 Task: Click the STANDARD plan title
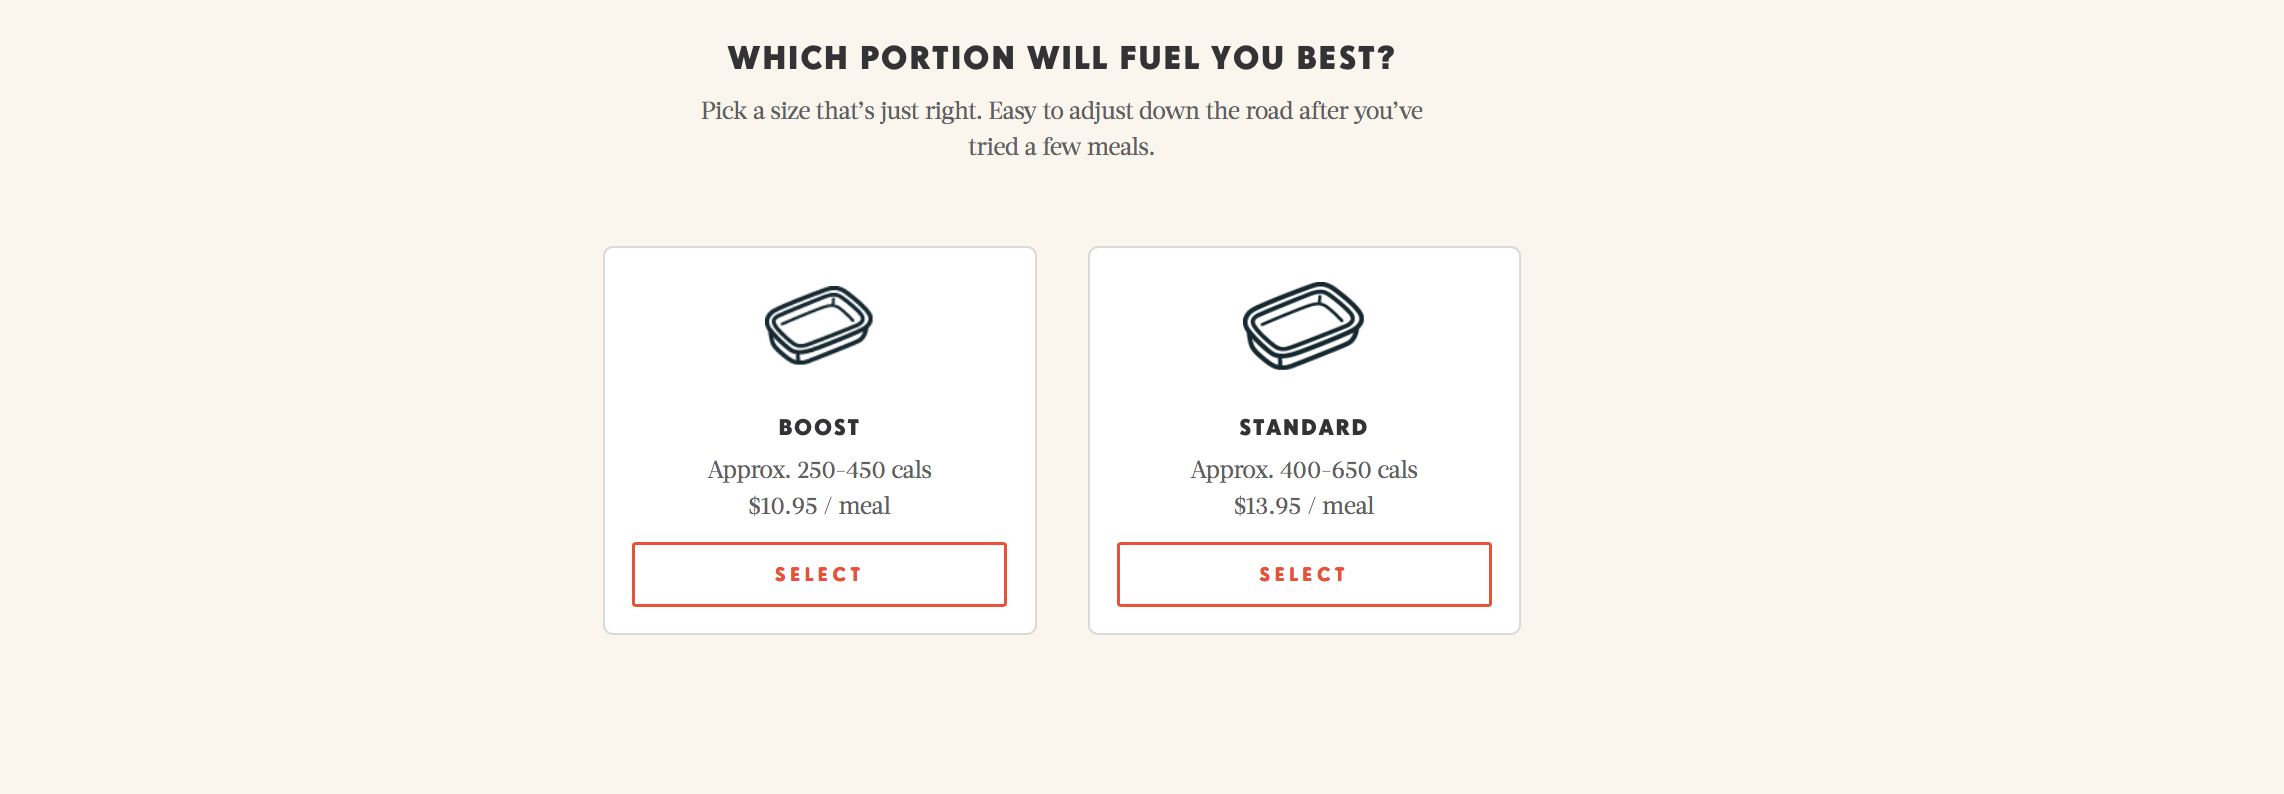point(1303,428)
